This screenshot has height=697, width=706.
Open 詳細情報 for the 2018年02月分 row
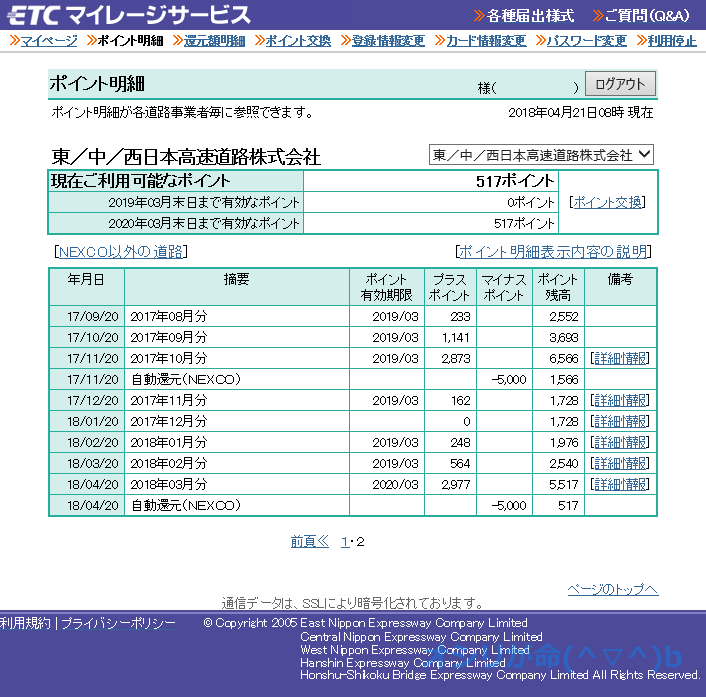[620, 463]
